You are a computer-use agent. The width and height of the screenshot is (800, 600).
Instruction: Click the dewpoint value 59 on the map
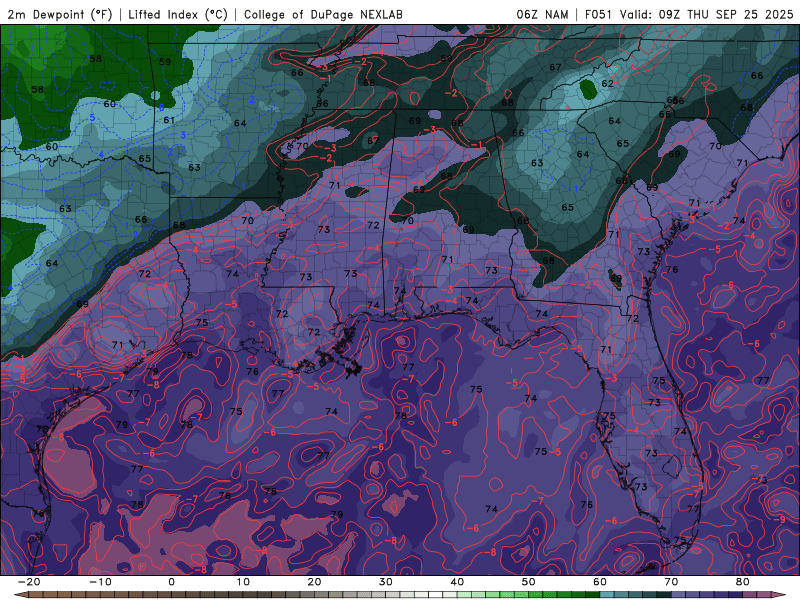pyautogui.click(x=165, y=62)
